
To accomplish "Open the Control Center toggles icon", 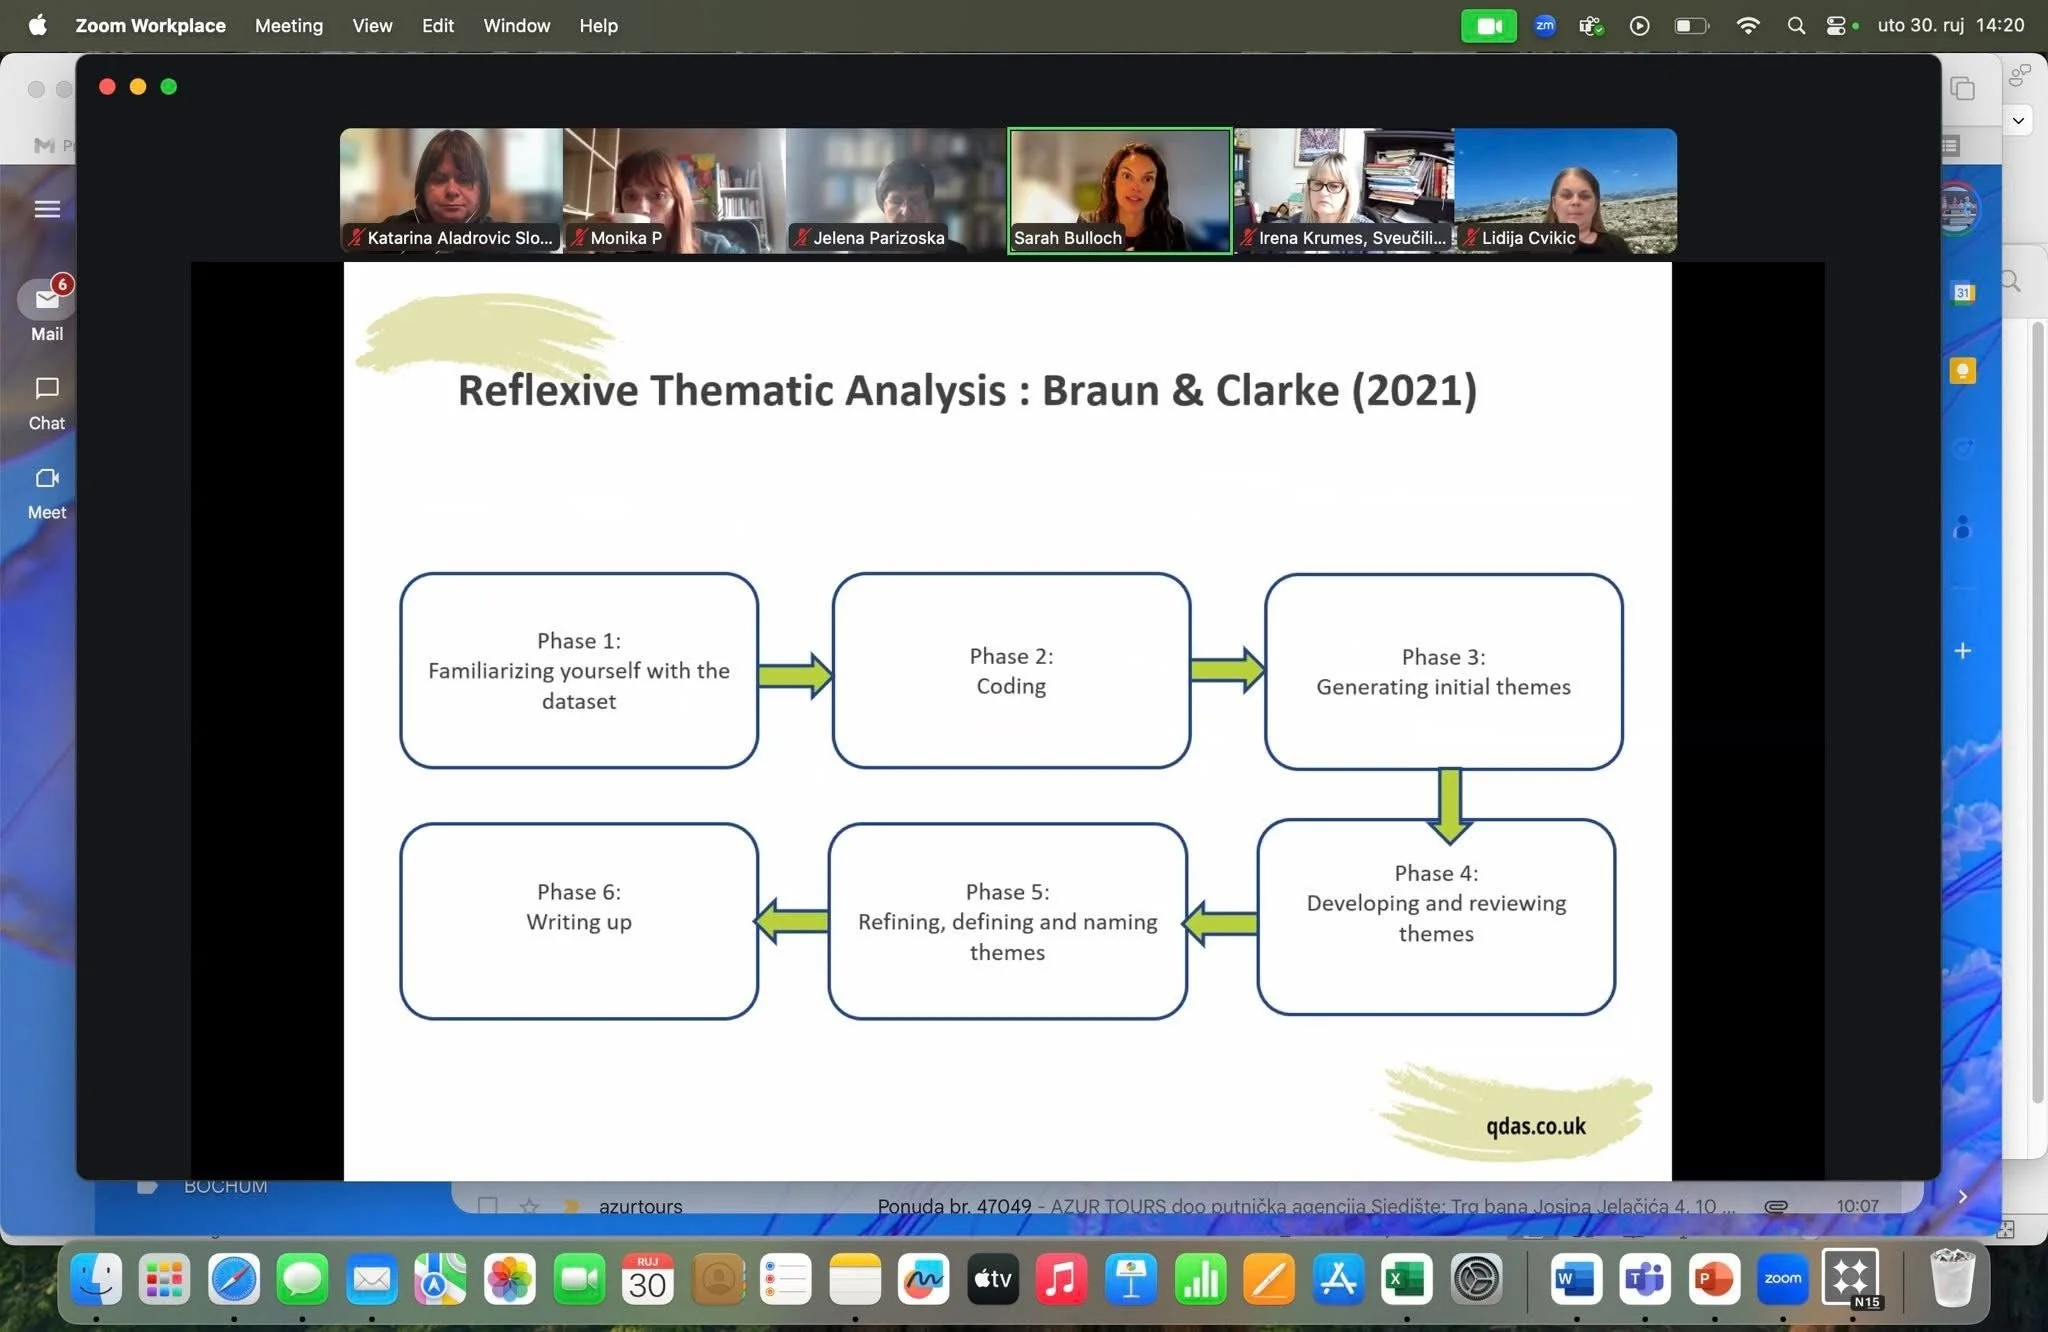I will [x=1836, y=26].
